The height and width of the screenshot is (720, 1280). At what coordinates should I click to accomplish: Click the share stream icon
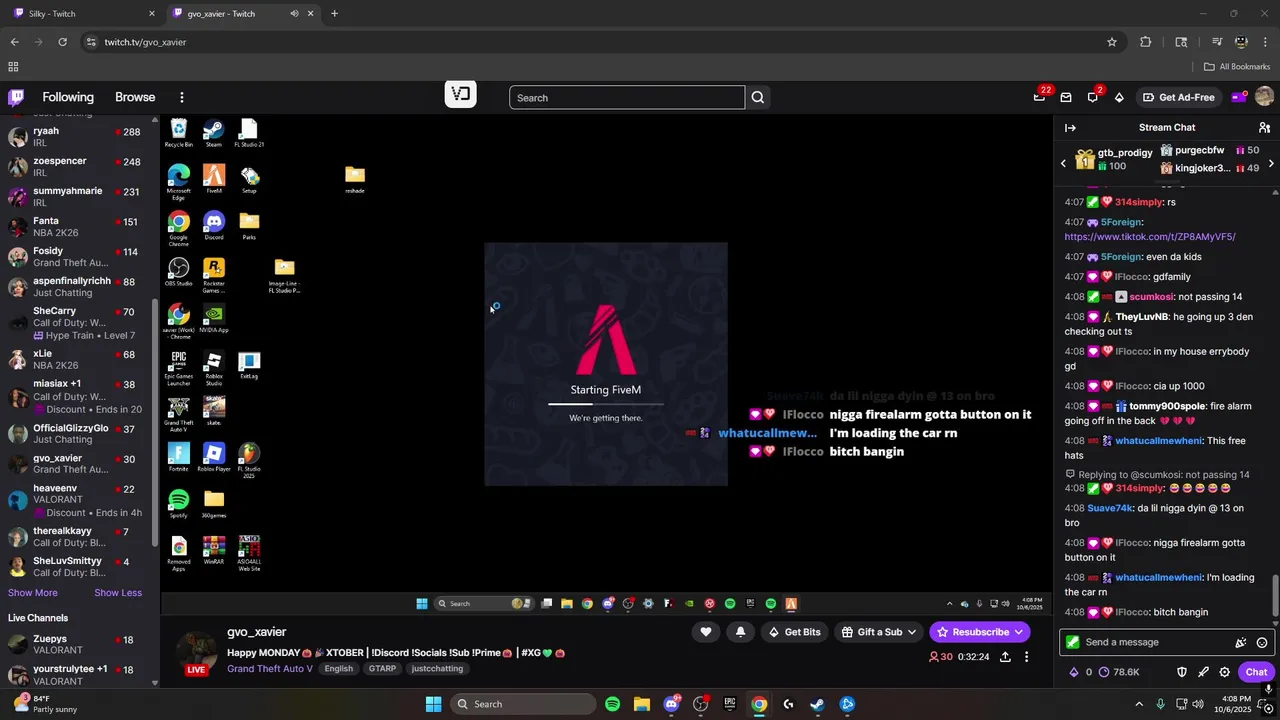pyautogui.click(x=1005, y=657)
